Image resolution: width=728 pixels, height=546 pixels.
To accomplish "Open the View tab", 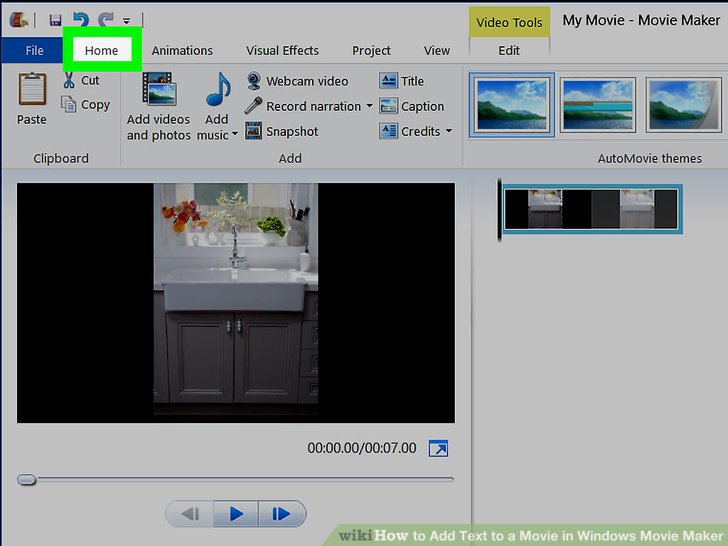I will point(436,50).
